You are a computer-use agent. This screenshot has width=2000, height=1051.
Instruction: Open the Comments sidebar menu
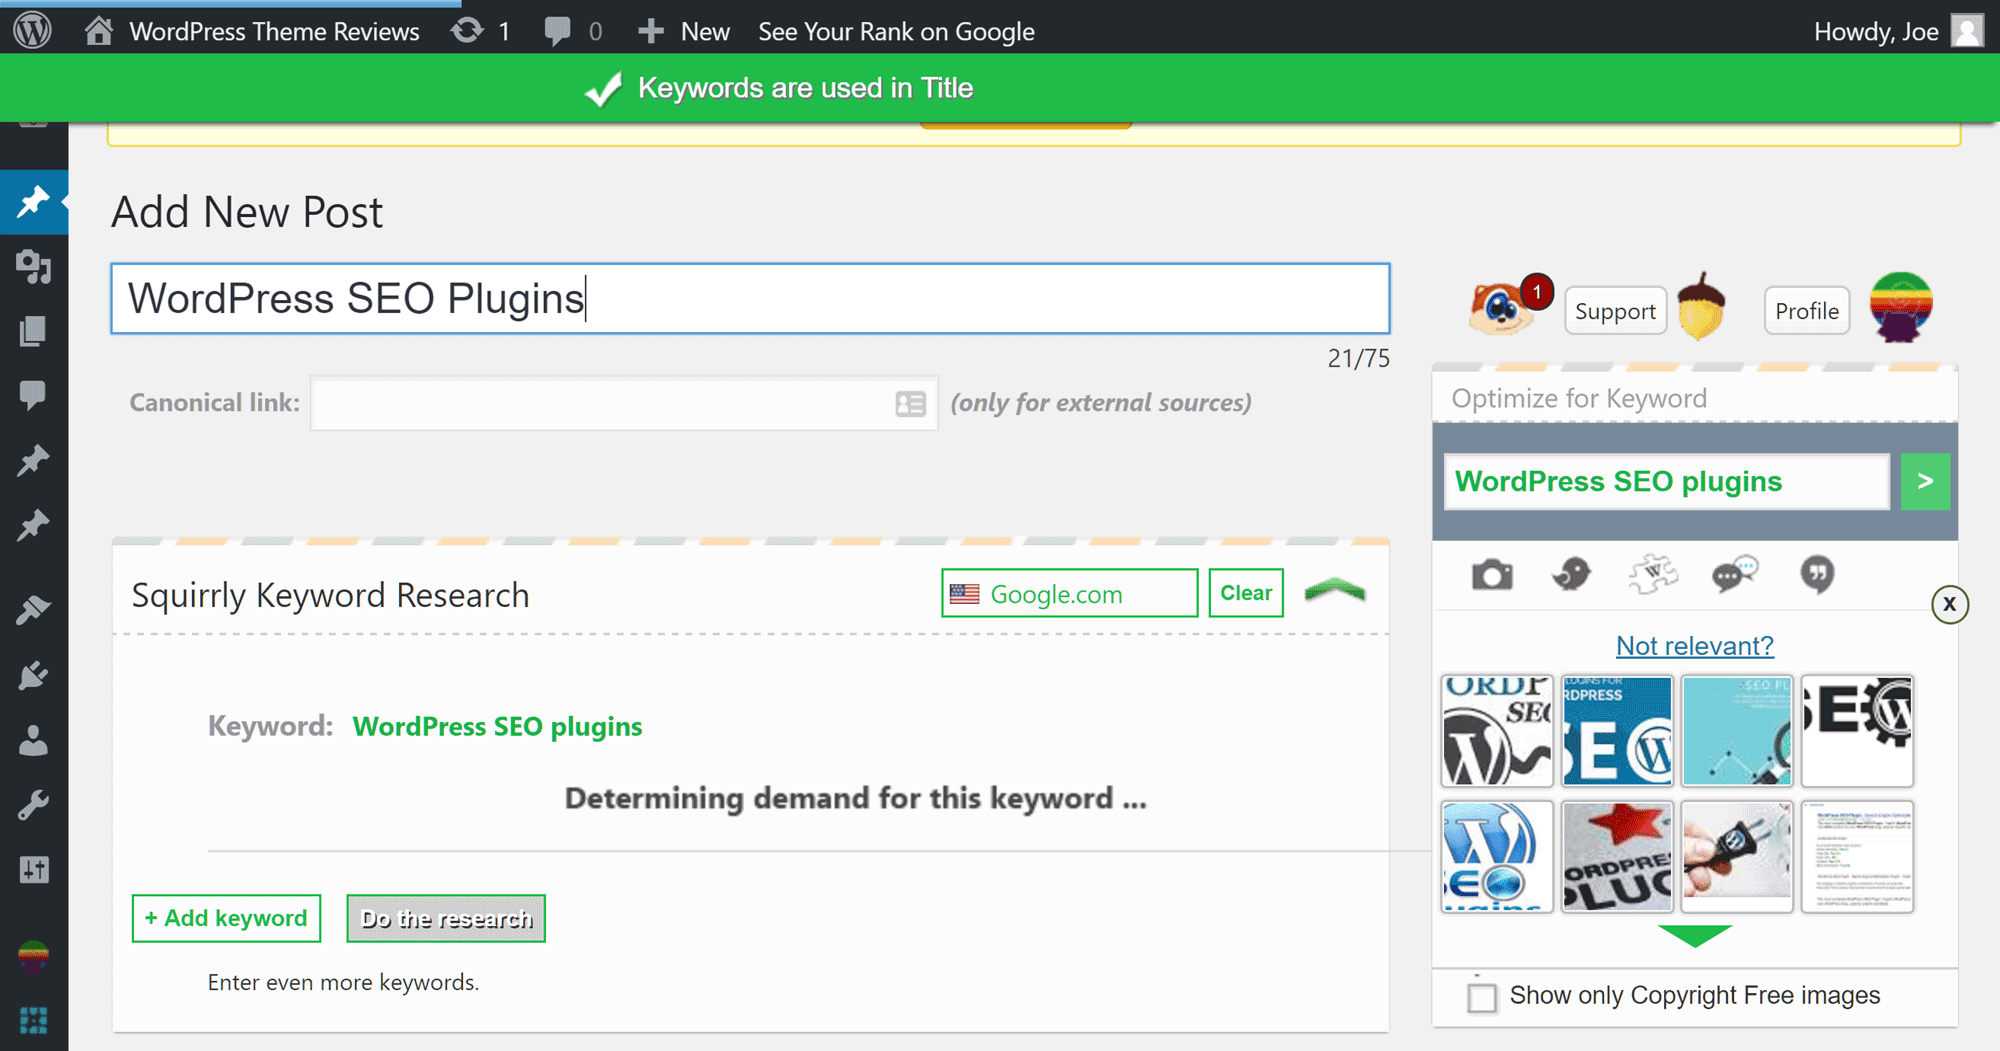point(33,395)
